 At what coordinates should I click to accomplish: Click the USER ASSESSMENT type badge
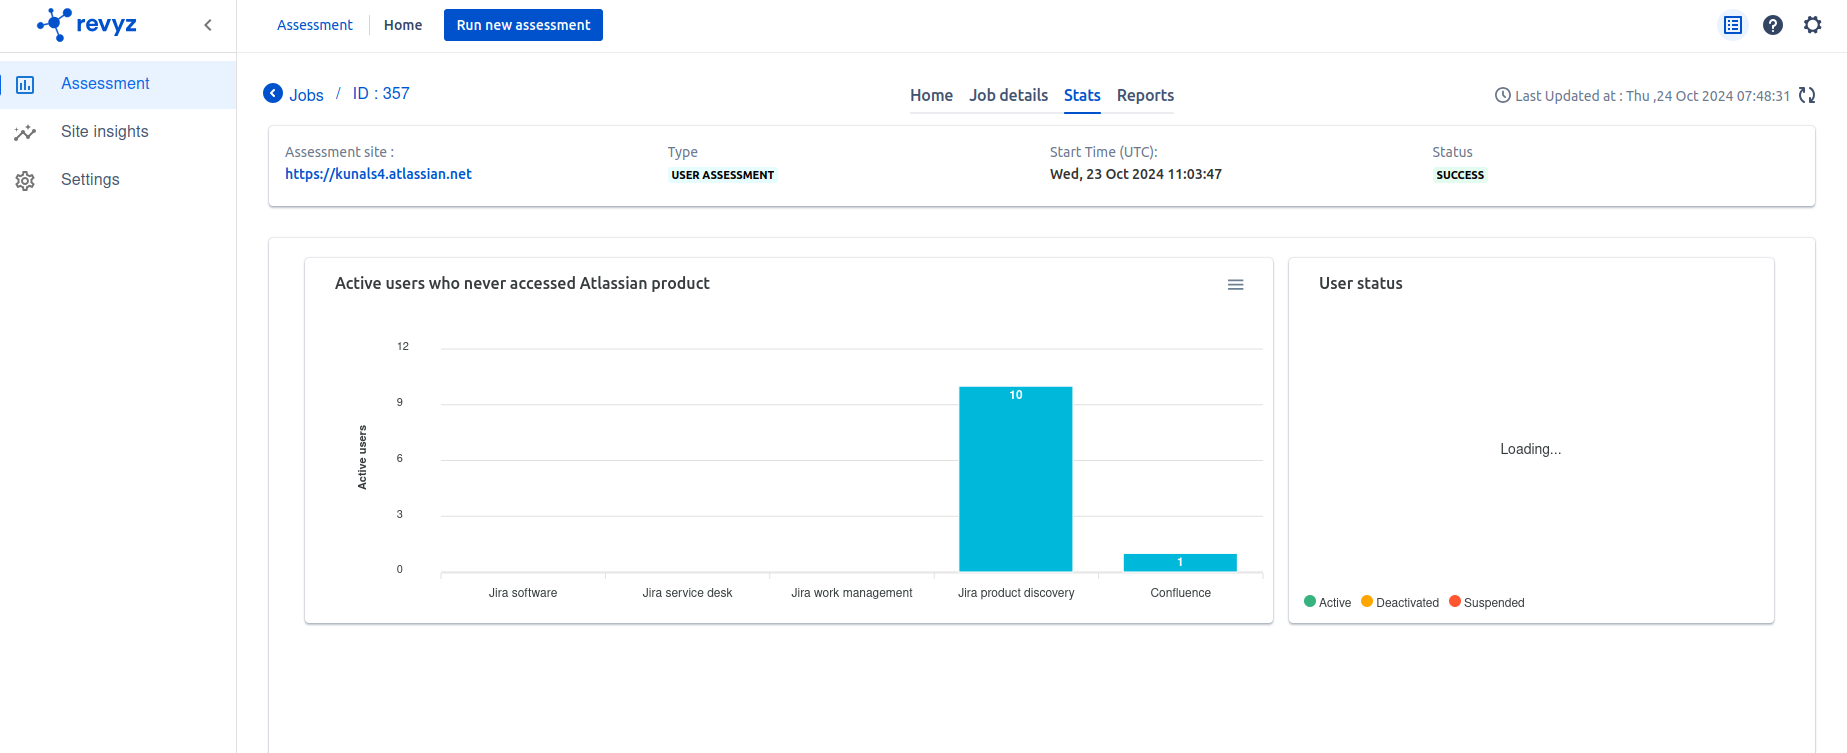722,175
